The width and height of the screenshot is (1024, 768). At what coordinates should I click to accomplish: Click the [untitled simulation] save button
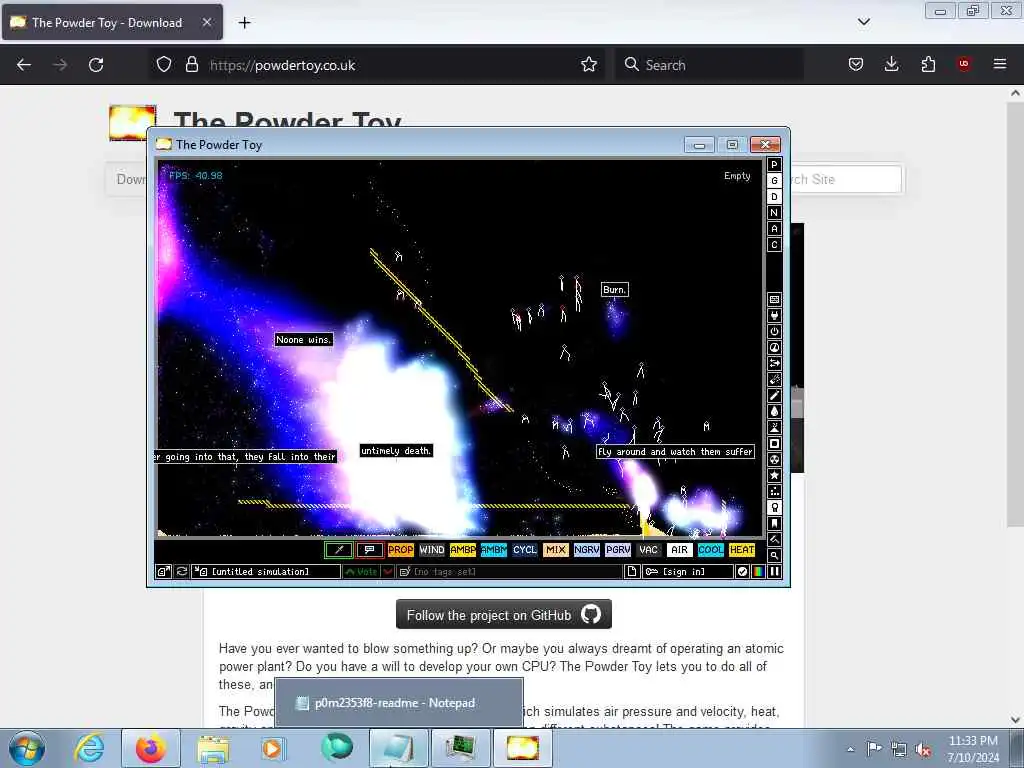click(266, 571)
